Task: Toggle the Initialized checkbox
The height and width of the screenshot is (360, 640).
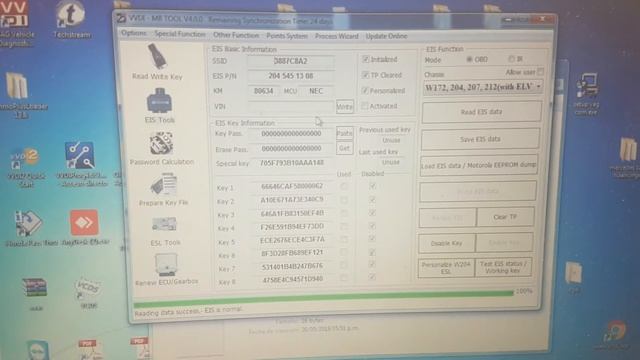Action: pos(365,59)
